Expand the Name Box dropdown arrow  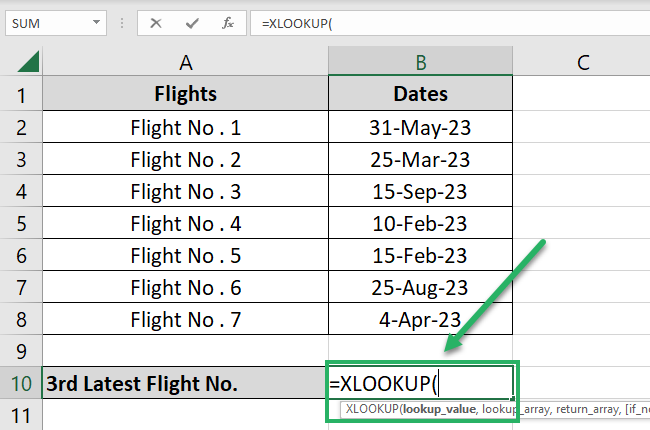coord(96,22)
